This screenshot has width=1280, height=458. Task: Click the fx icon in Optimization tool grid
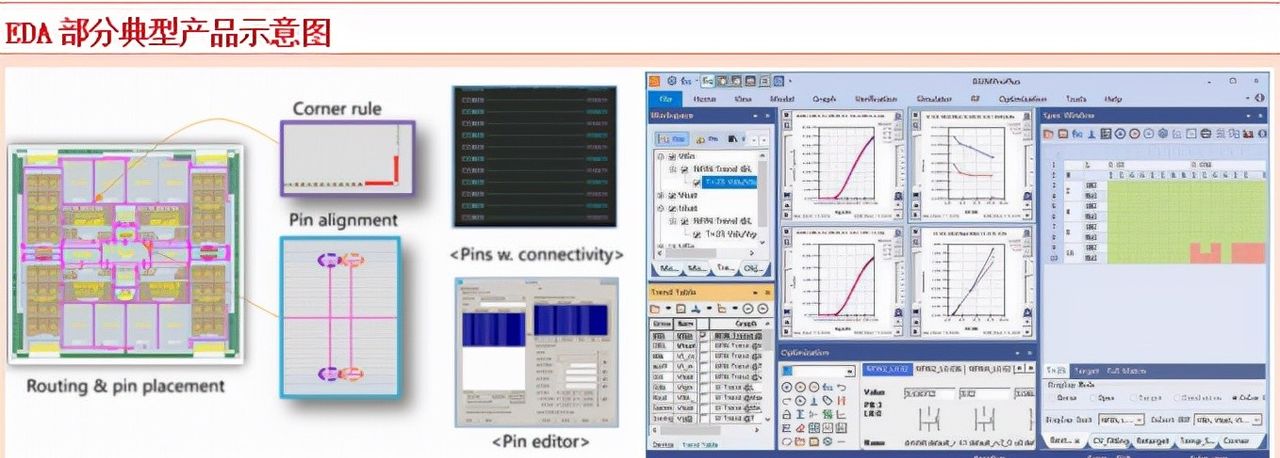(x=827, y=387)
